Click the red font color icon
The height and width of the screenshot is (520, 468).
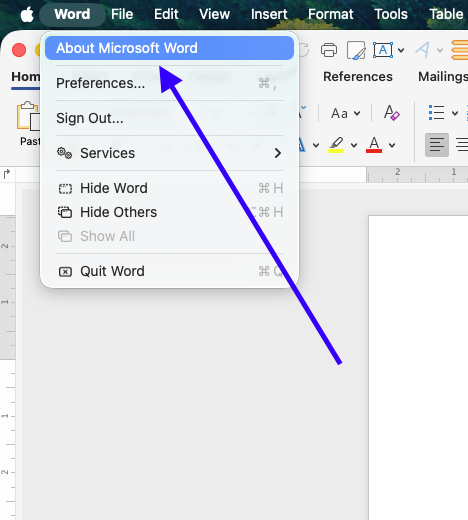coord(374,145)
